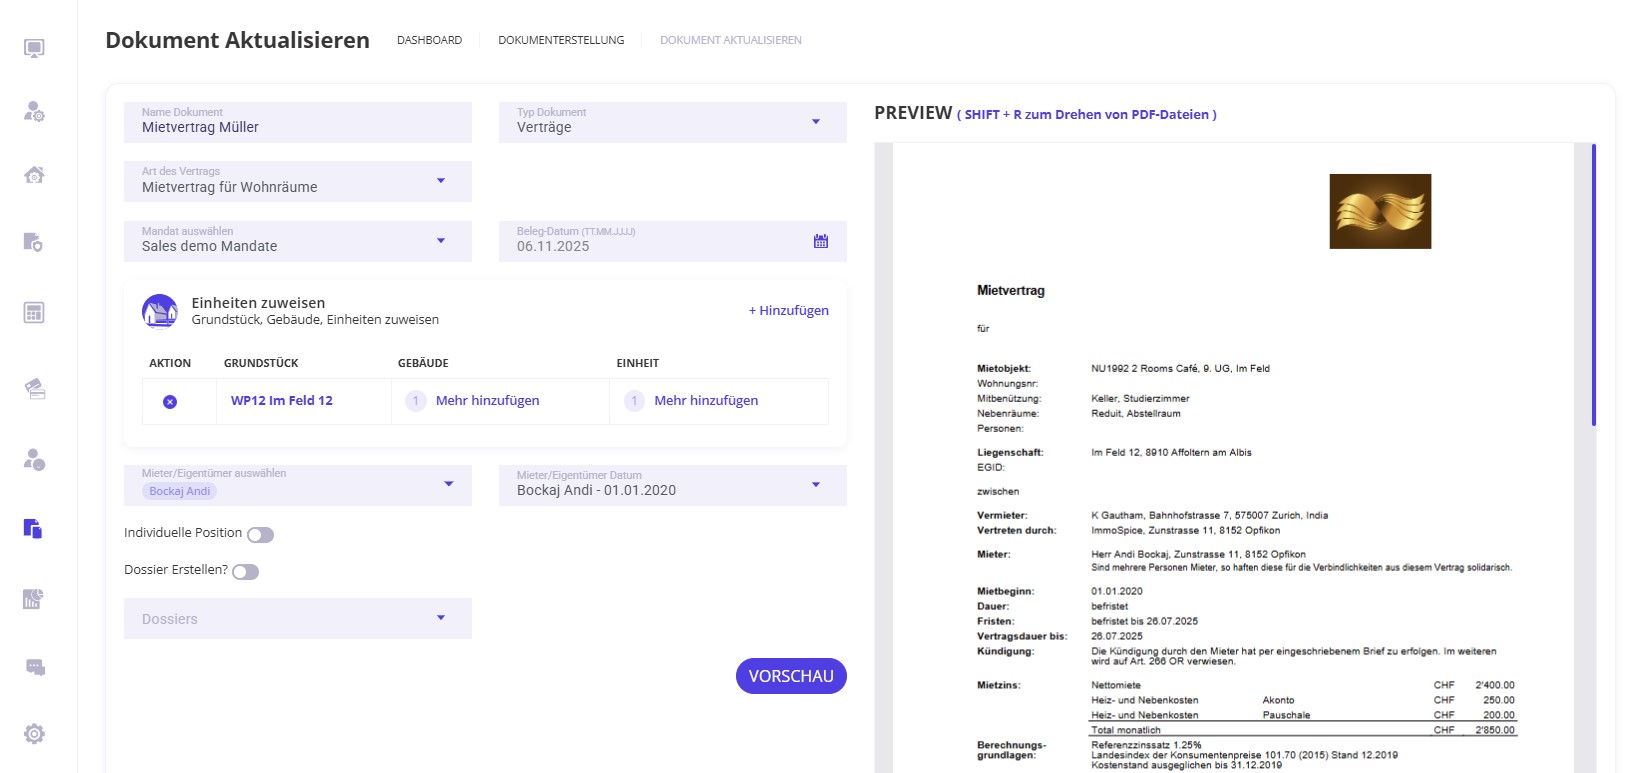Screen dimensions: 1633x773
Task: Toggle the Individuelle Position switch
Action: click(260, 535)
